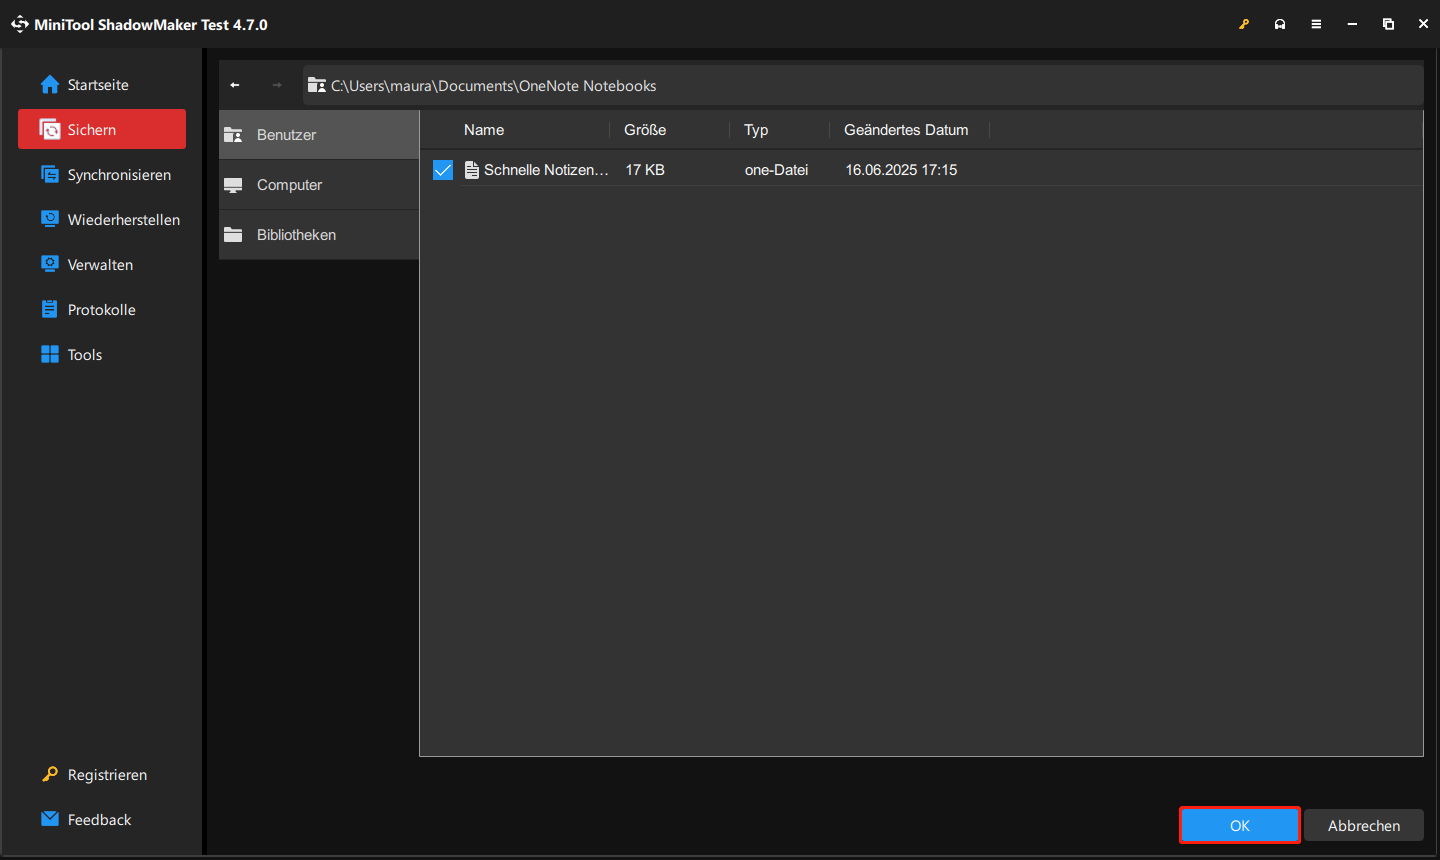
Task: Click the path bar folder icon
Action: [317, 85]
